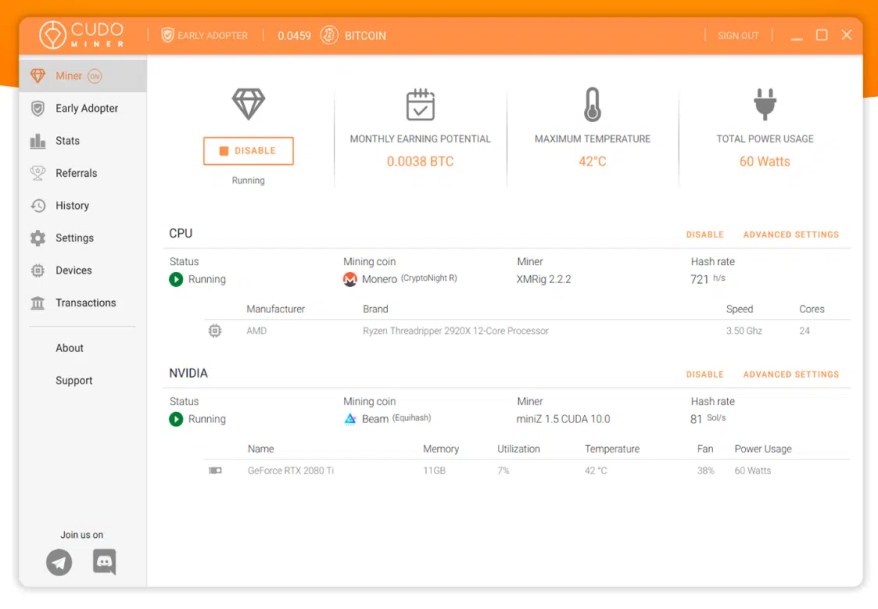
Task: Click the History clock icon
Action: (x=38, y=205)
